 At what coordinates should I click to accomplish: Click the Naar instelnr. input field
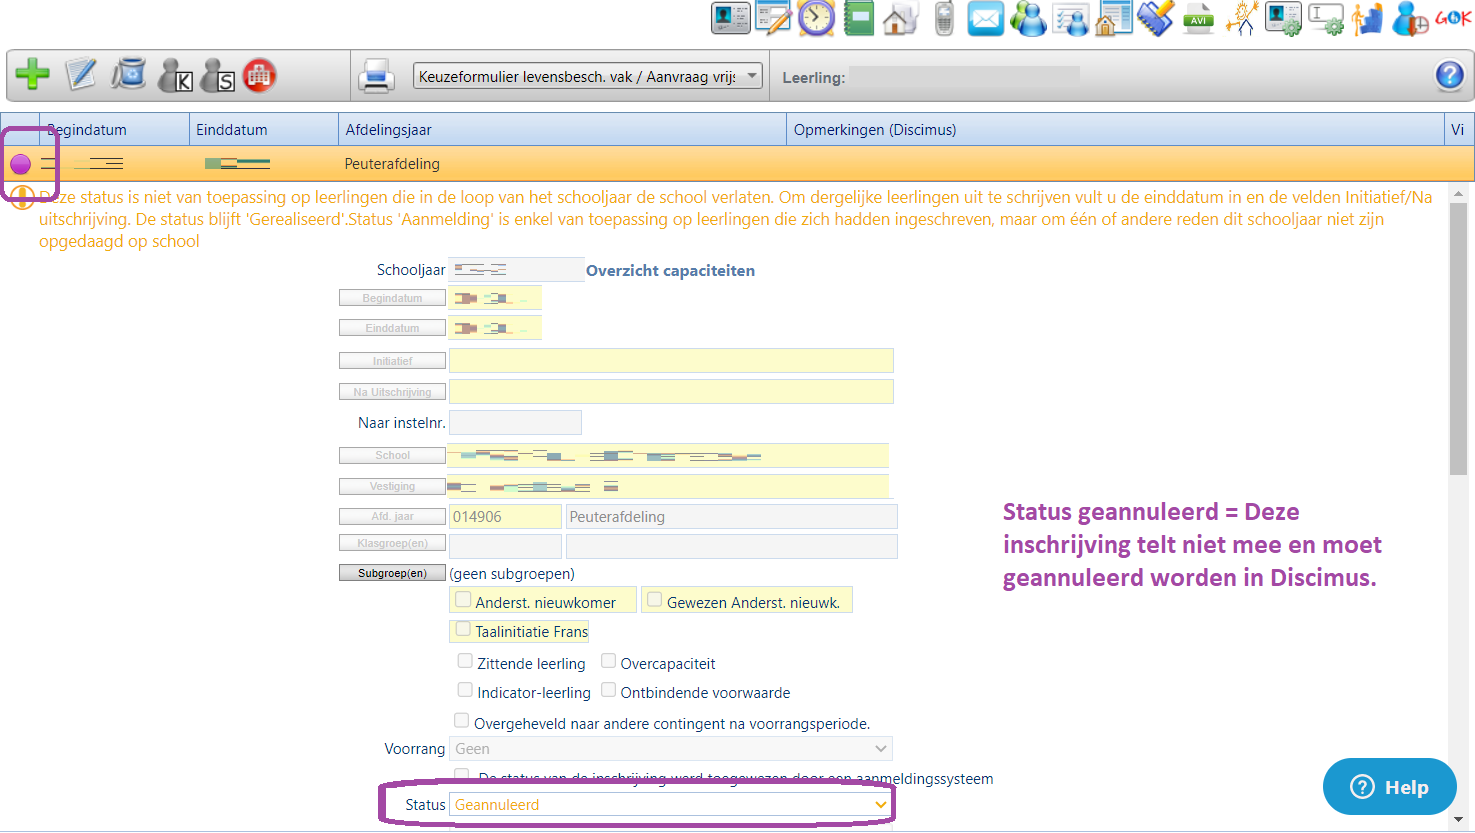click(x=515, y=423)
